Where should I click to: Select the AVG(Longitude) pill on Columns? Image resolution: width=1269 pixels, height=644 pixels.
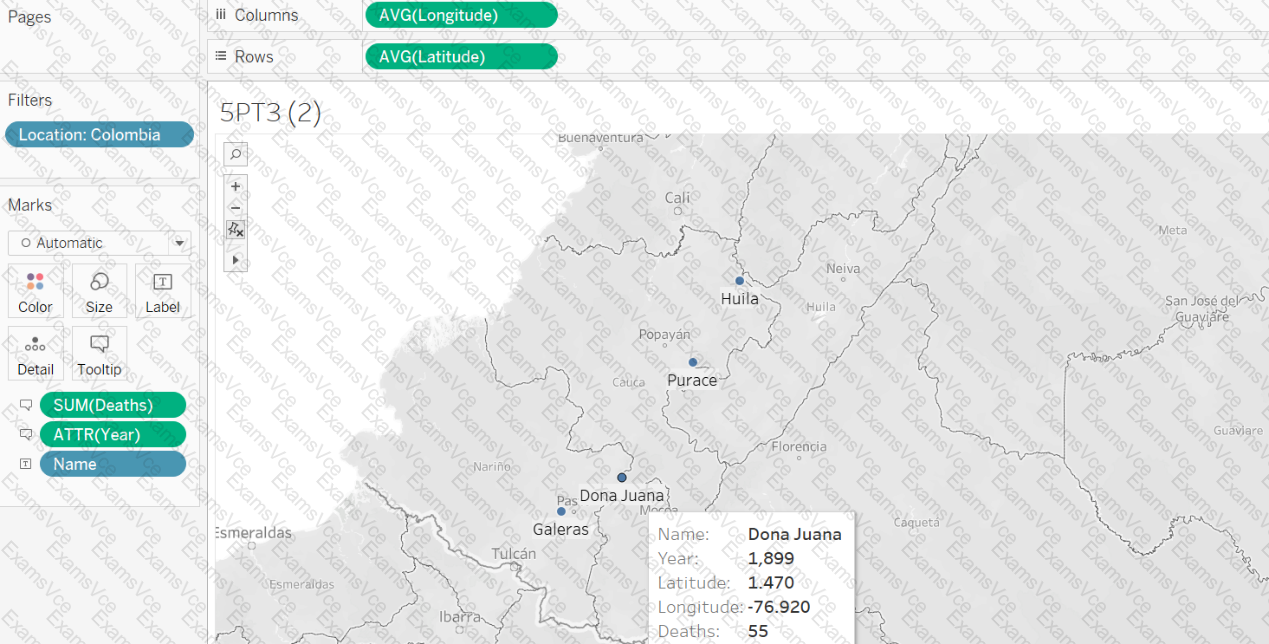(461, 15)
